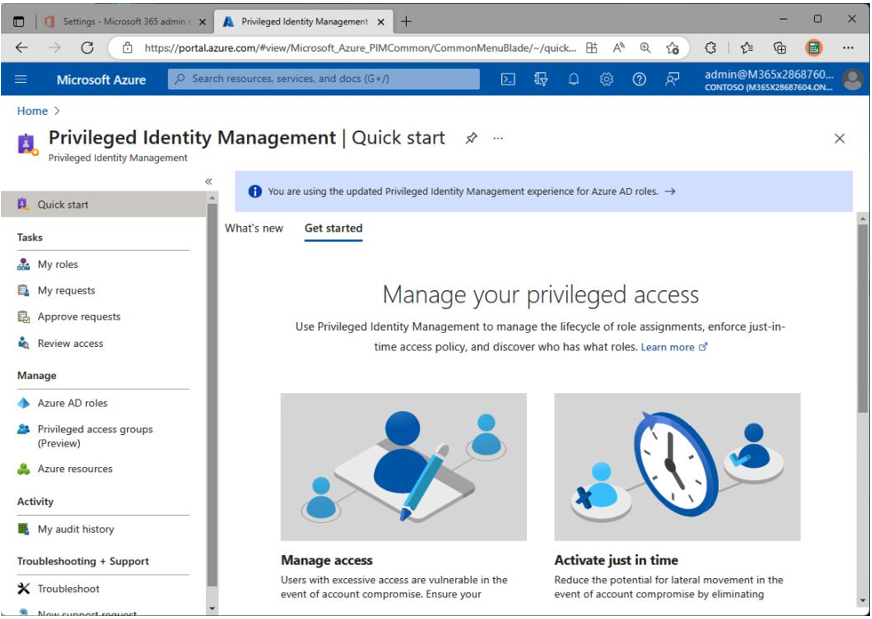
Task: Close the Settings - Microsoft 365 admin tab
Action: click(202, 22)
